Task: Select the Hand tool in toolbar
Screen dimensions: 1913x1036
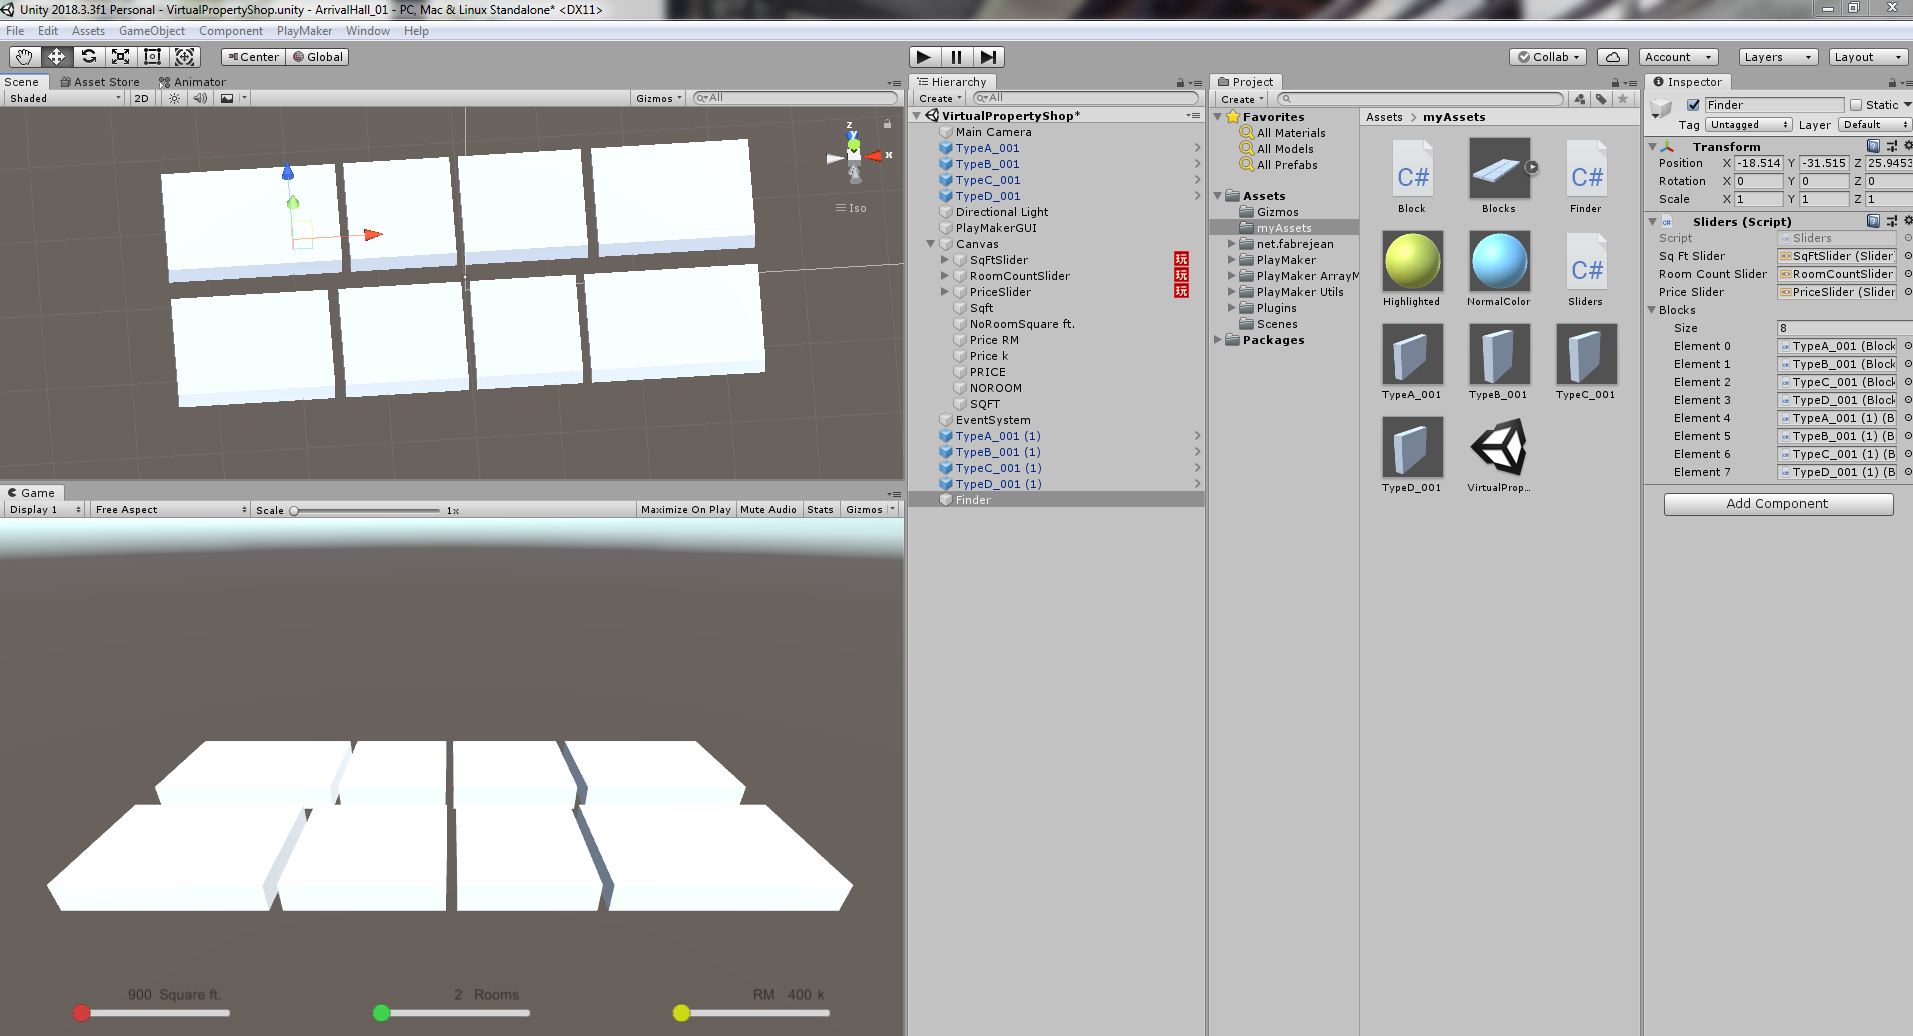Action: click(24, 57)
